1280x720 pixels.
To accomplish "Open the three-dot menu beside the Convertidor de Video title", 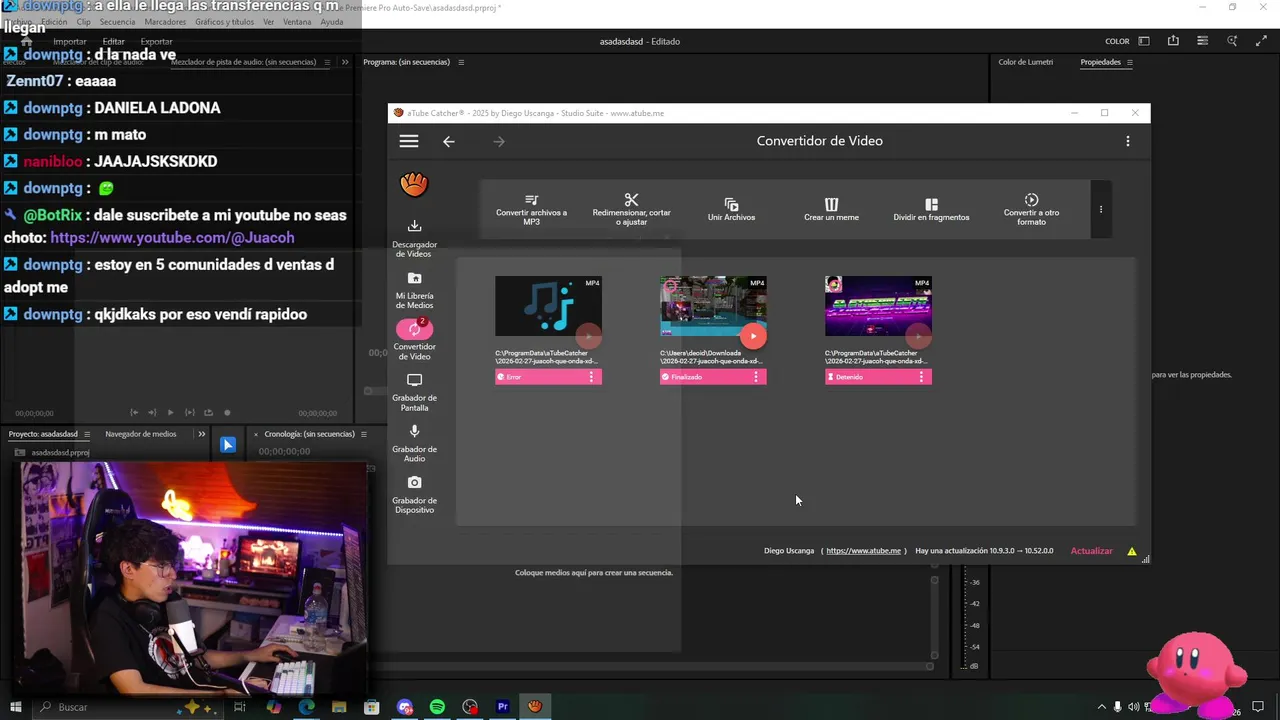I will coord(1127,141).
